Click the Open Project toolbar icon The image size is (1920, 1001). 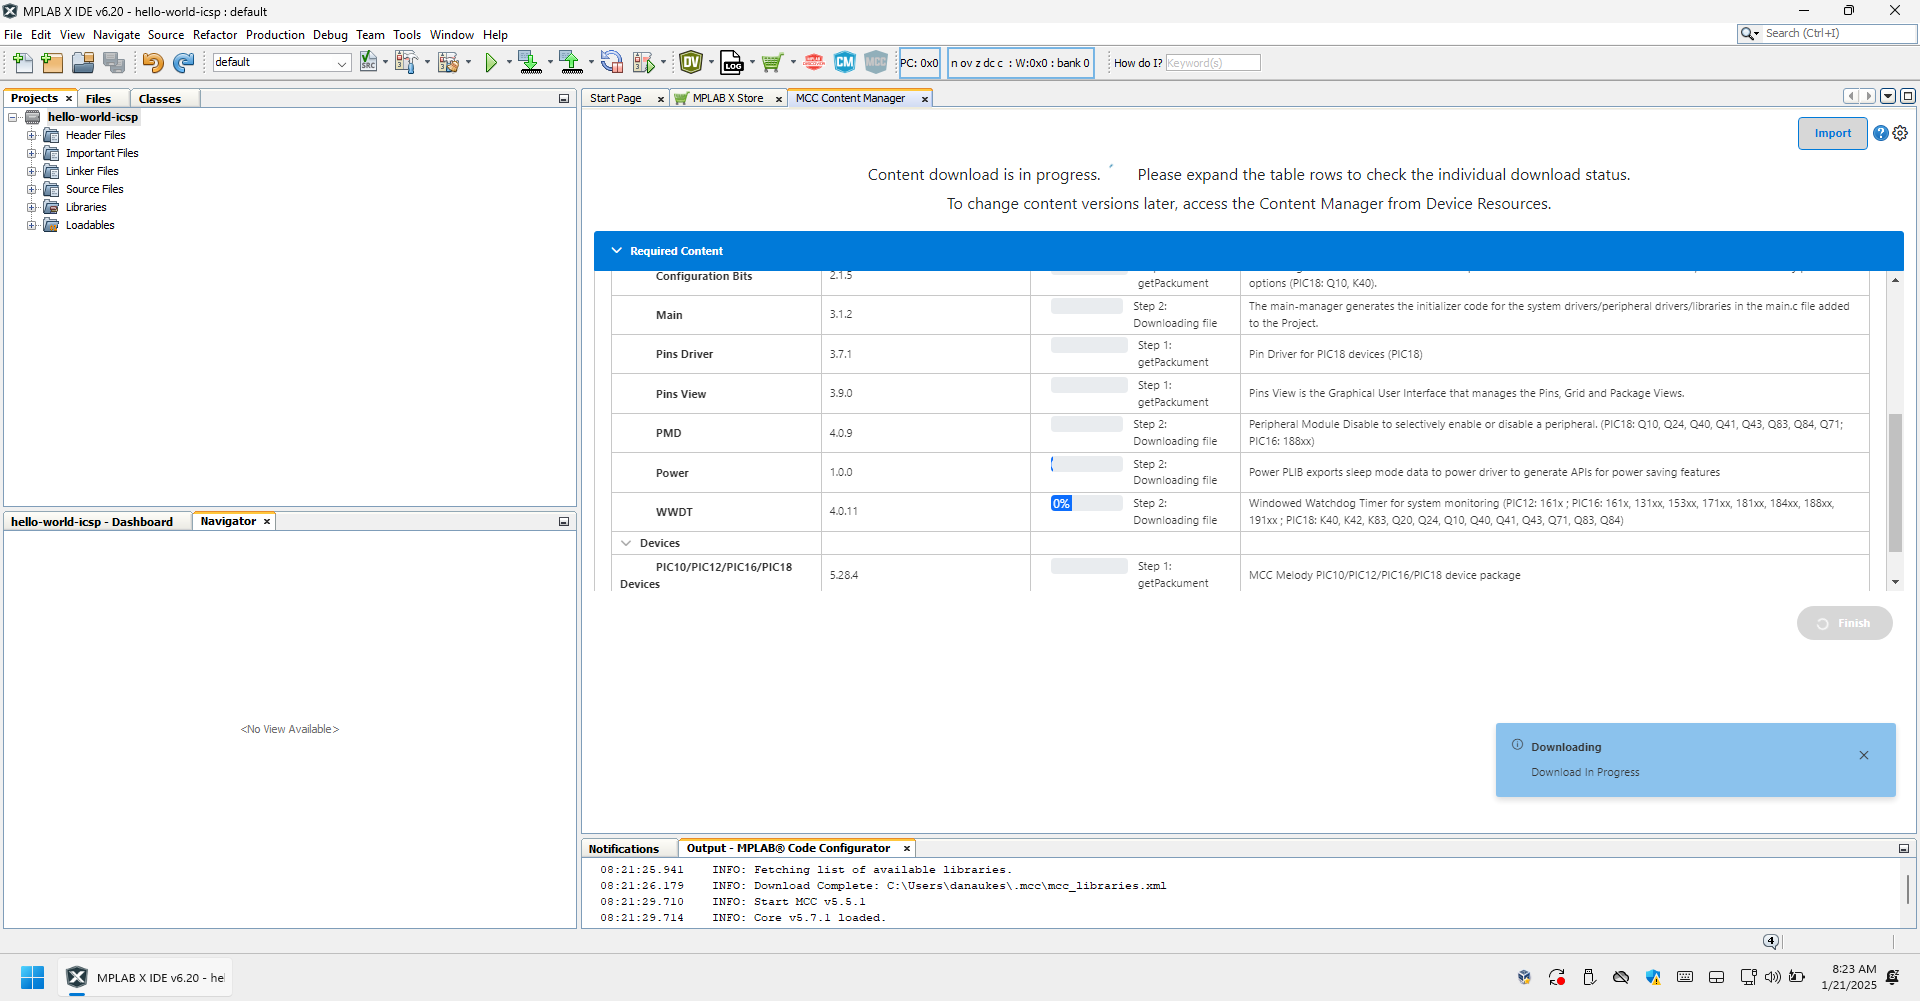point(83,63)
